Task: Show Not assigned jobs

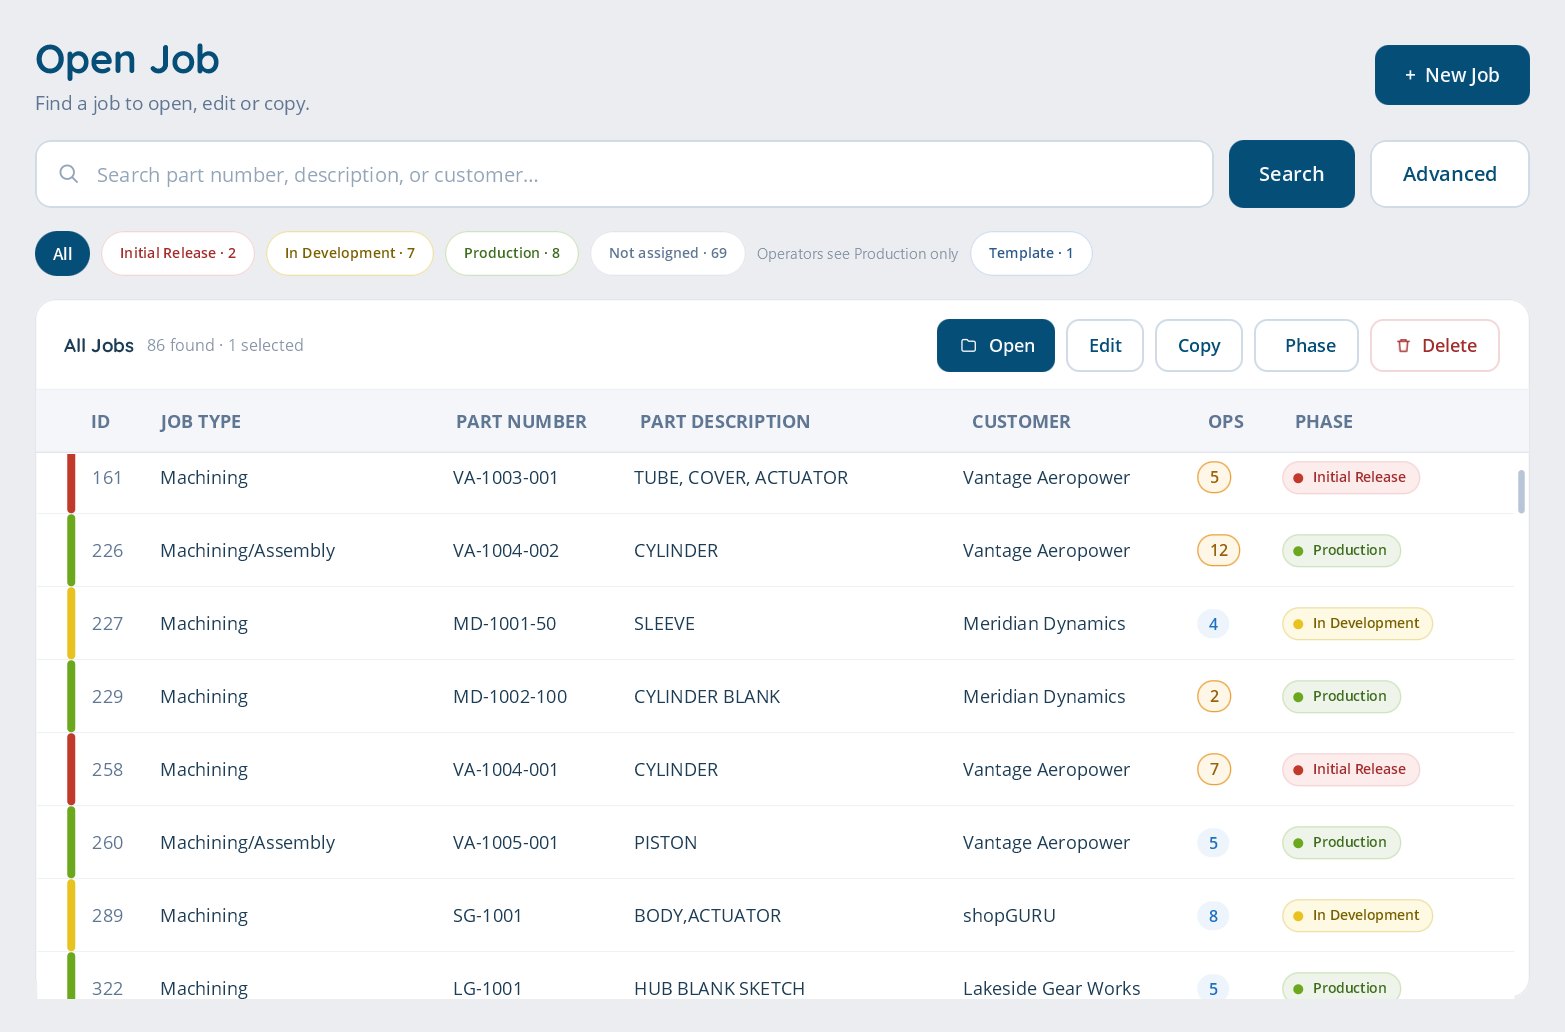Action: tap(667, 253)
